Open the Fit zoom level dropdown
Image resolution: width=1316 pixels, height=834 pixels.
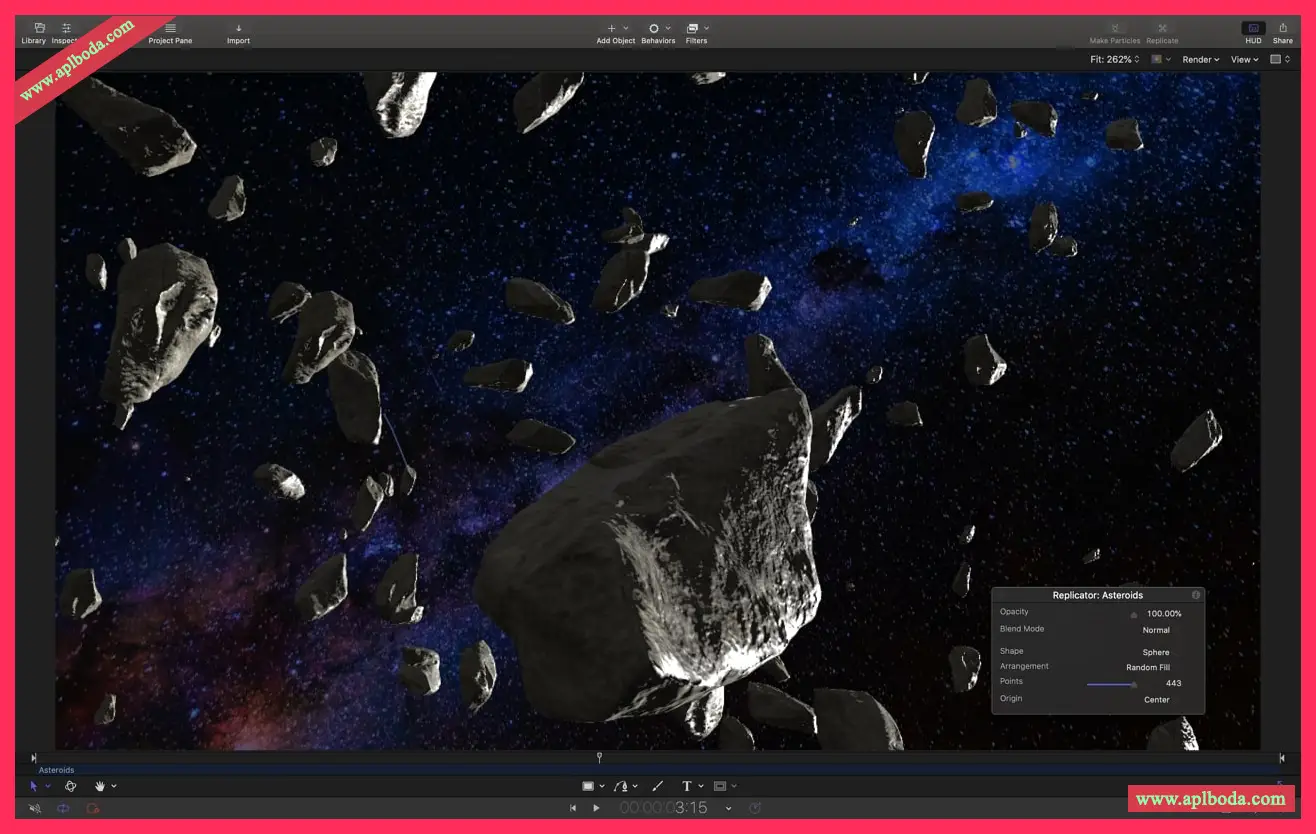tap(1114, 60)
